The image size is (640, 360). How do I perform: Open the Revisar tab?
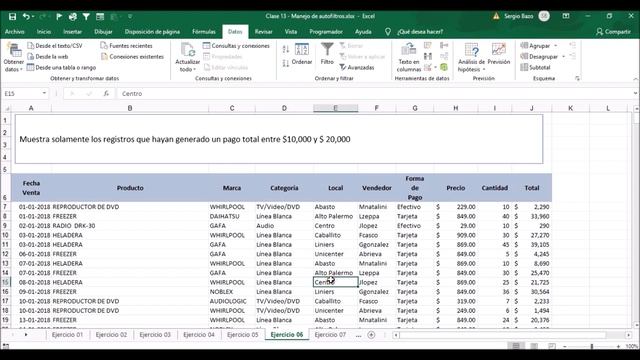[x=263, y=32]
